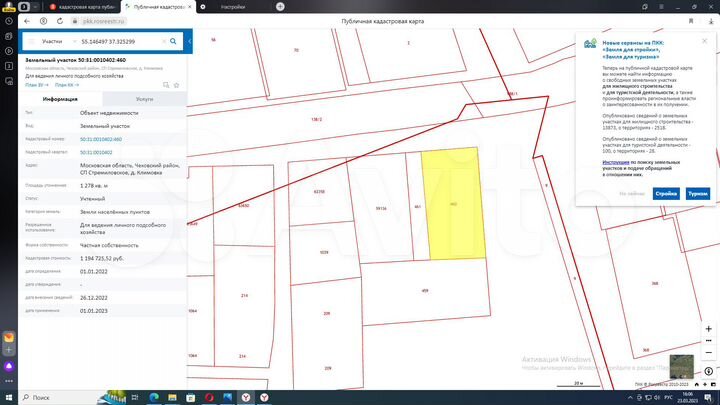The height and width of the screenshot is (405, 720).
Task: Select the 'Информация' tab
Action: (x=60, y=100)
